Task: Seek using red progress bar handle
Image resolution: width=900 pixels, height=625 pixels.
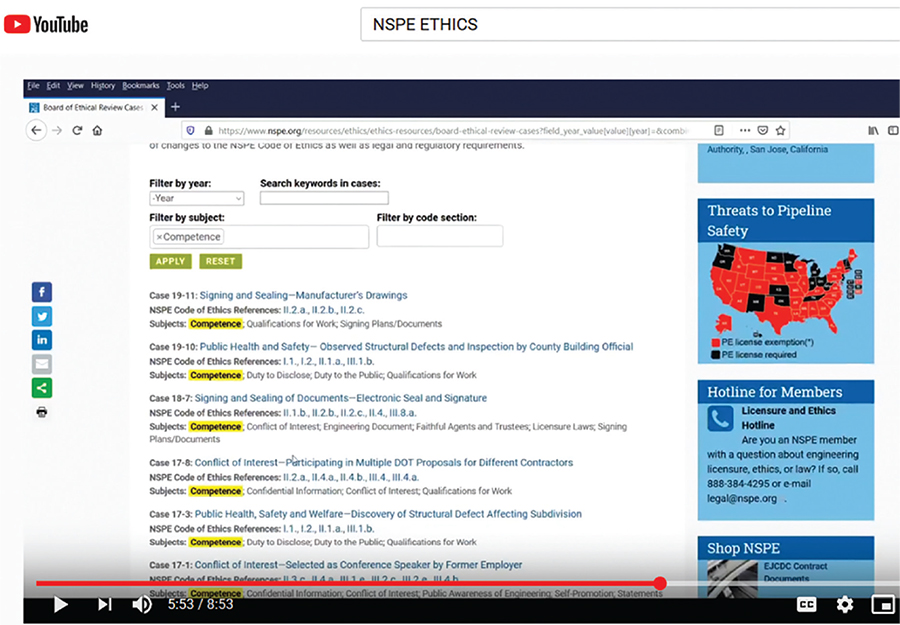Action: 660,584
